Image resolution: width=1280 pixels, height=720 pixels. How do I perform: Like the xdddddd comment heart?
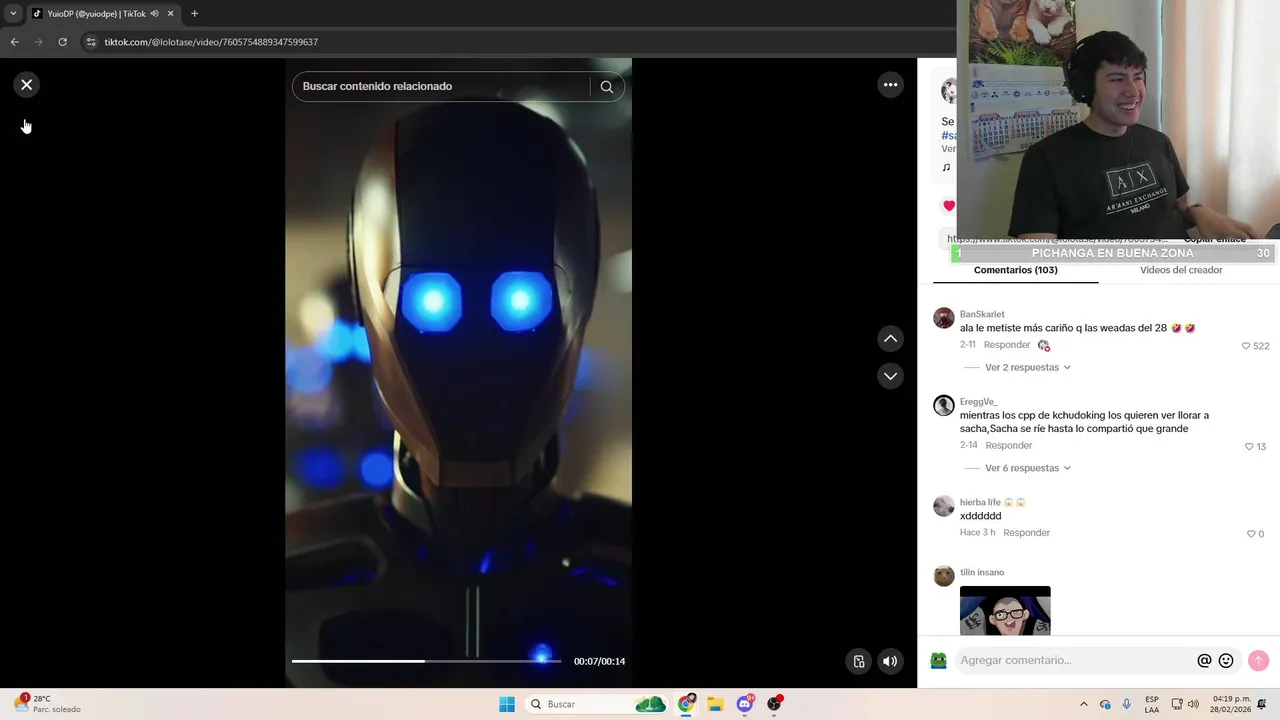click(1251, 534)
